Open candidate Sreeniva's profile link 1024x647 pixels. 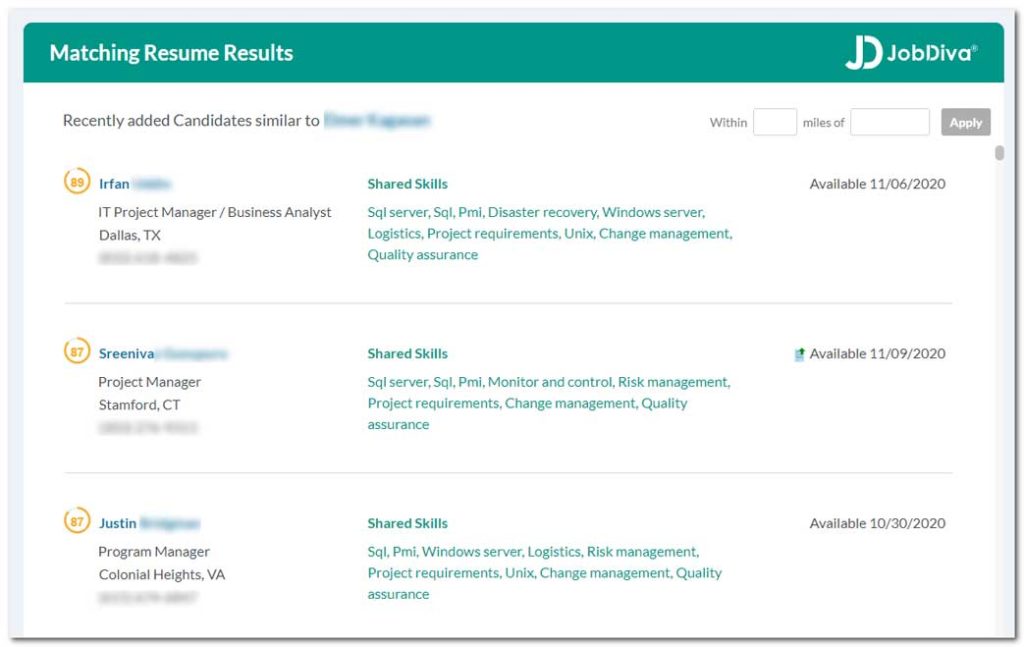162,353
